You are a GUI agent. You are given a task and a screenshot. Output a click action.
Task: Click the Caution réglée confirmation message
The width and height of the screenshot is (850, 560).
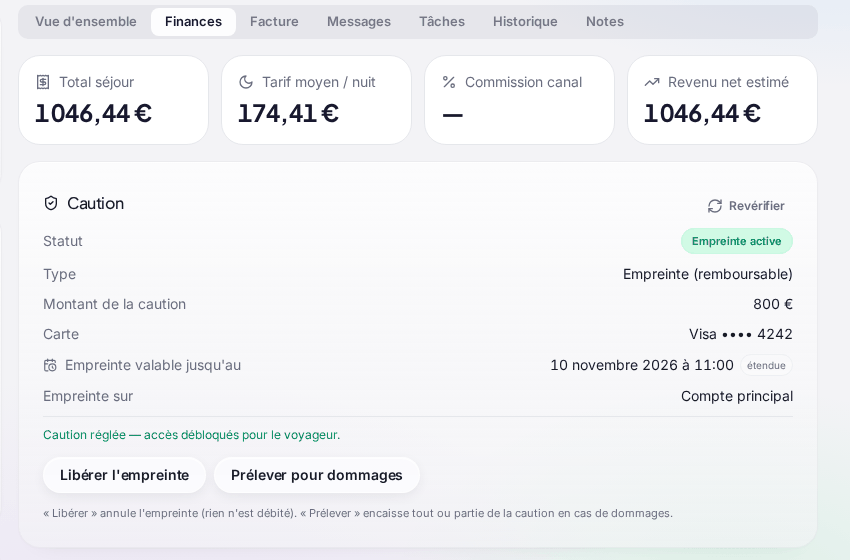192,435
